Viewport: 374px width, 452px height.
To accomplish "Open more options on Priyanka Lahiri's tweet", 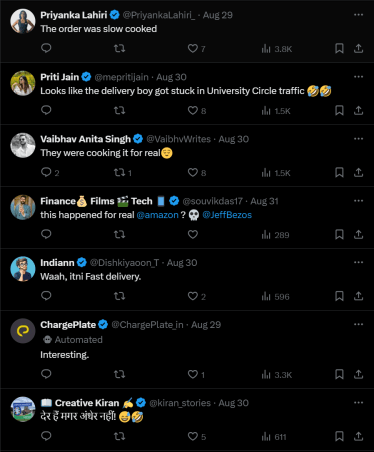I will click(x=358, y=15).
